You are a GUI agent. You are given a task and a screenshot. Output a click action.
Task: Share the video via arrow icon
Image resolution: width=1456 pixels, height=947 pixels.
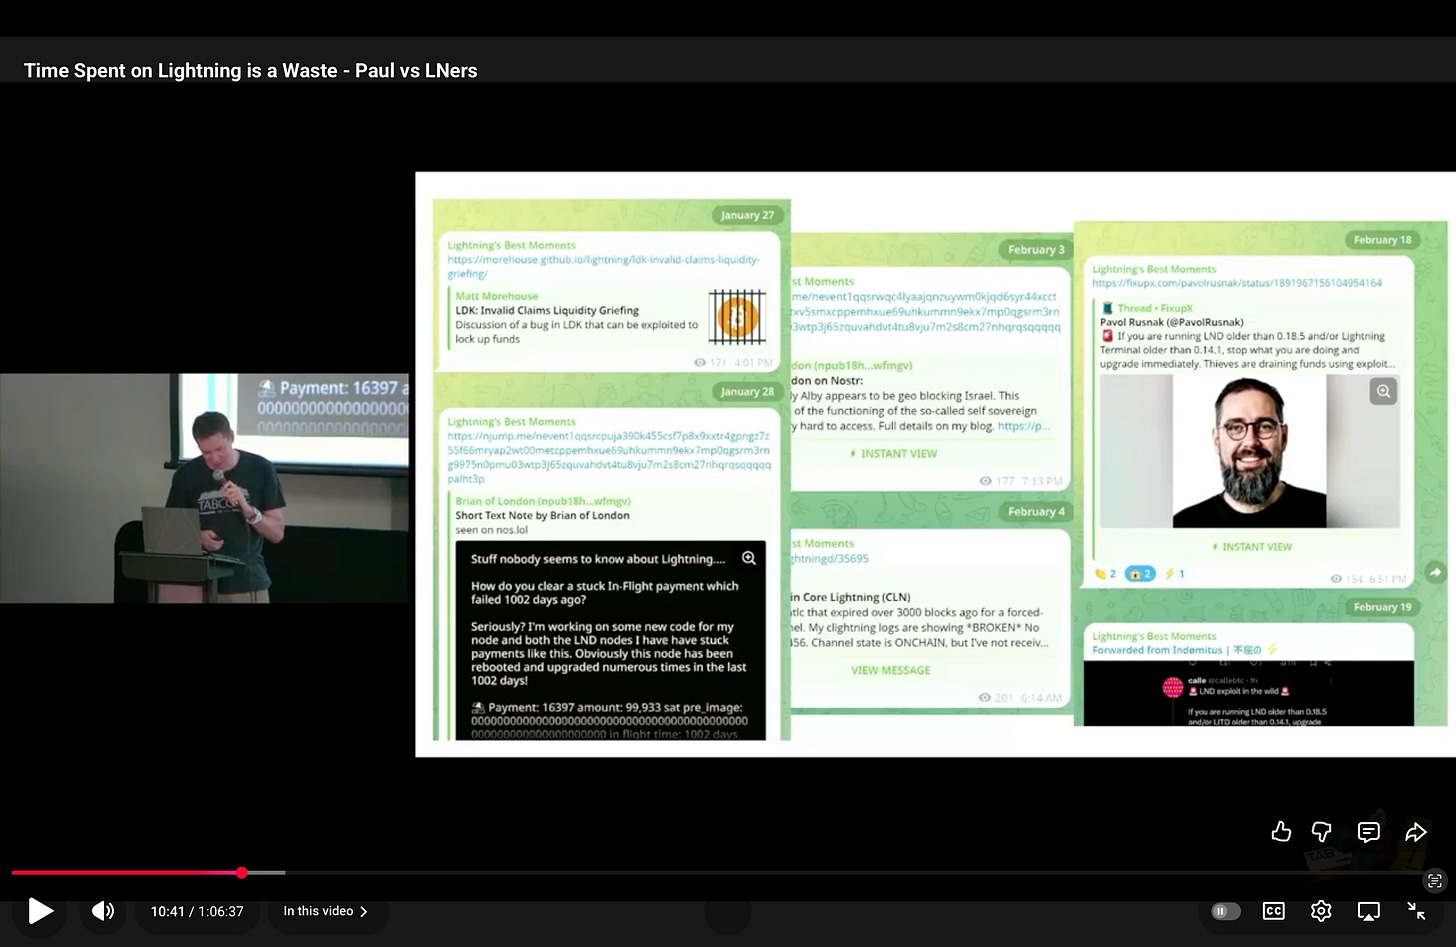tap(1416, 832)
